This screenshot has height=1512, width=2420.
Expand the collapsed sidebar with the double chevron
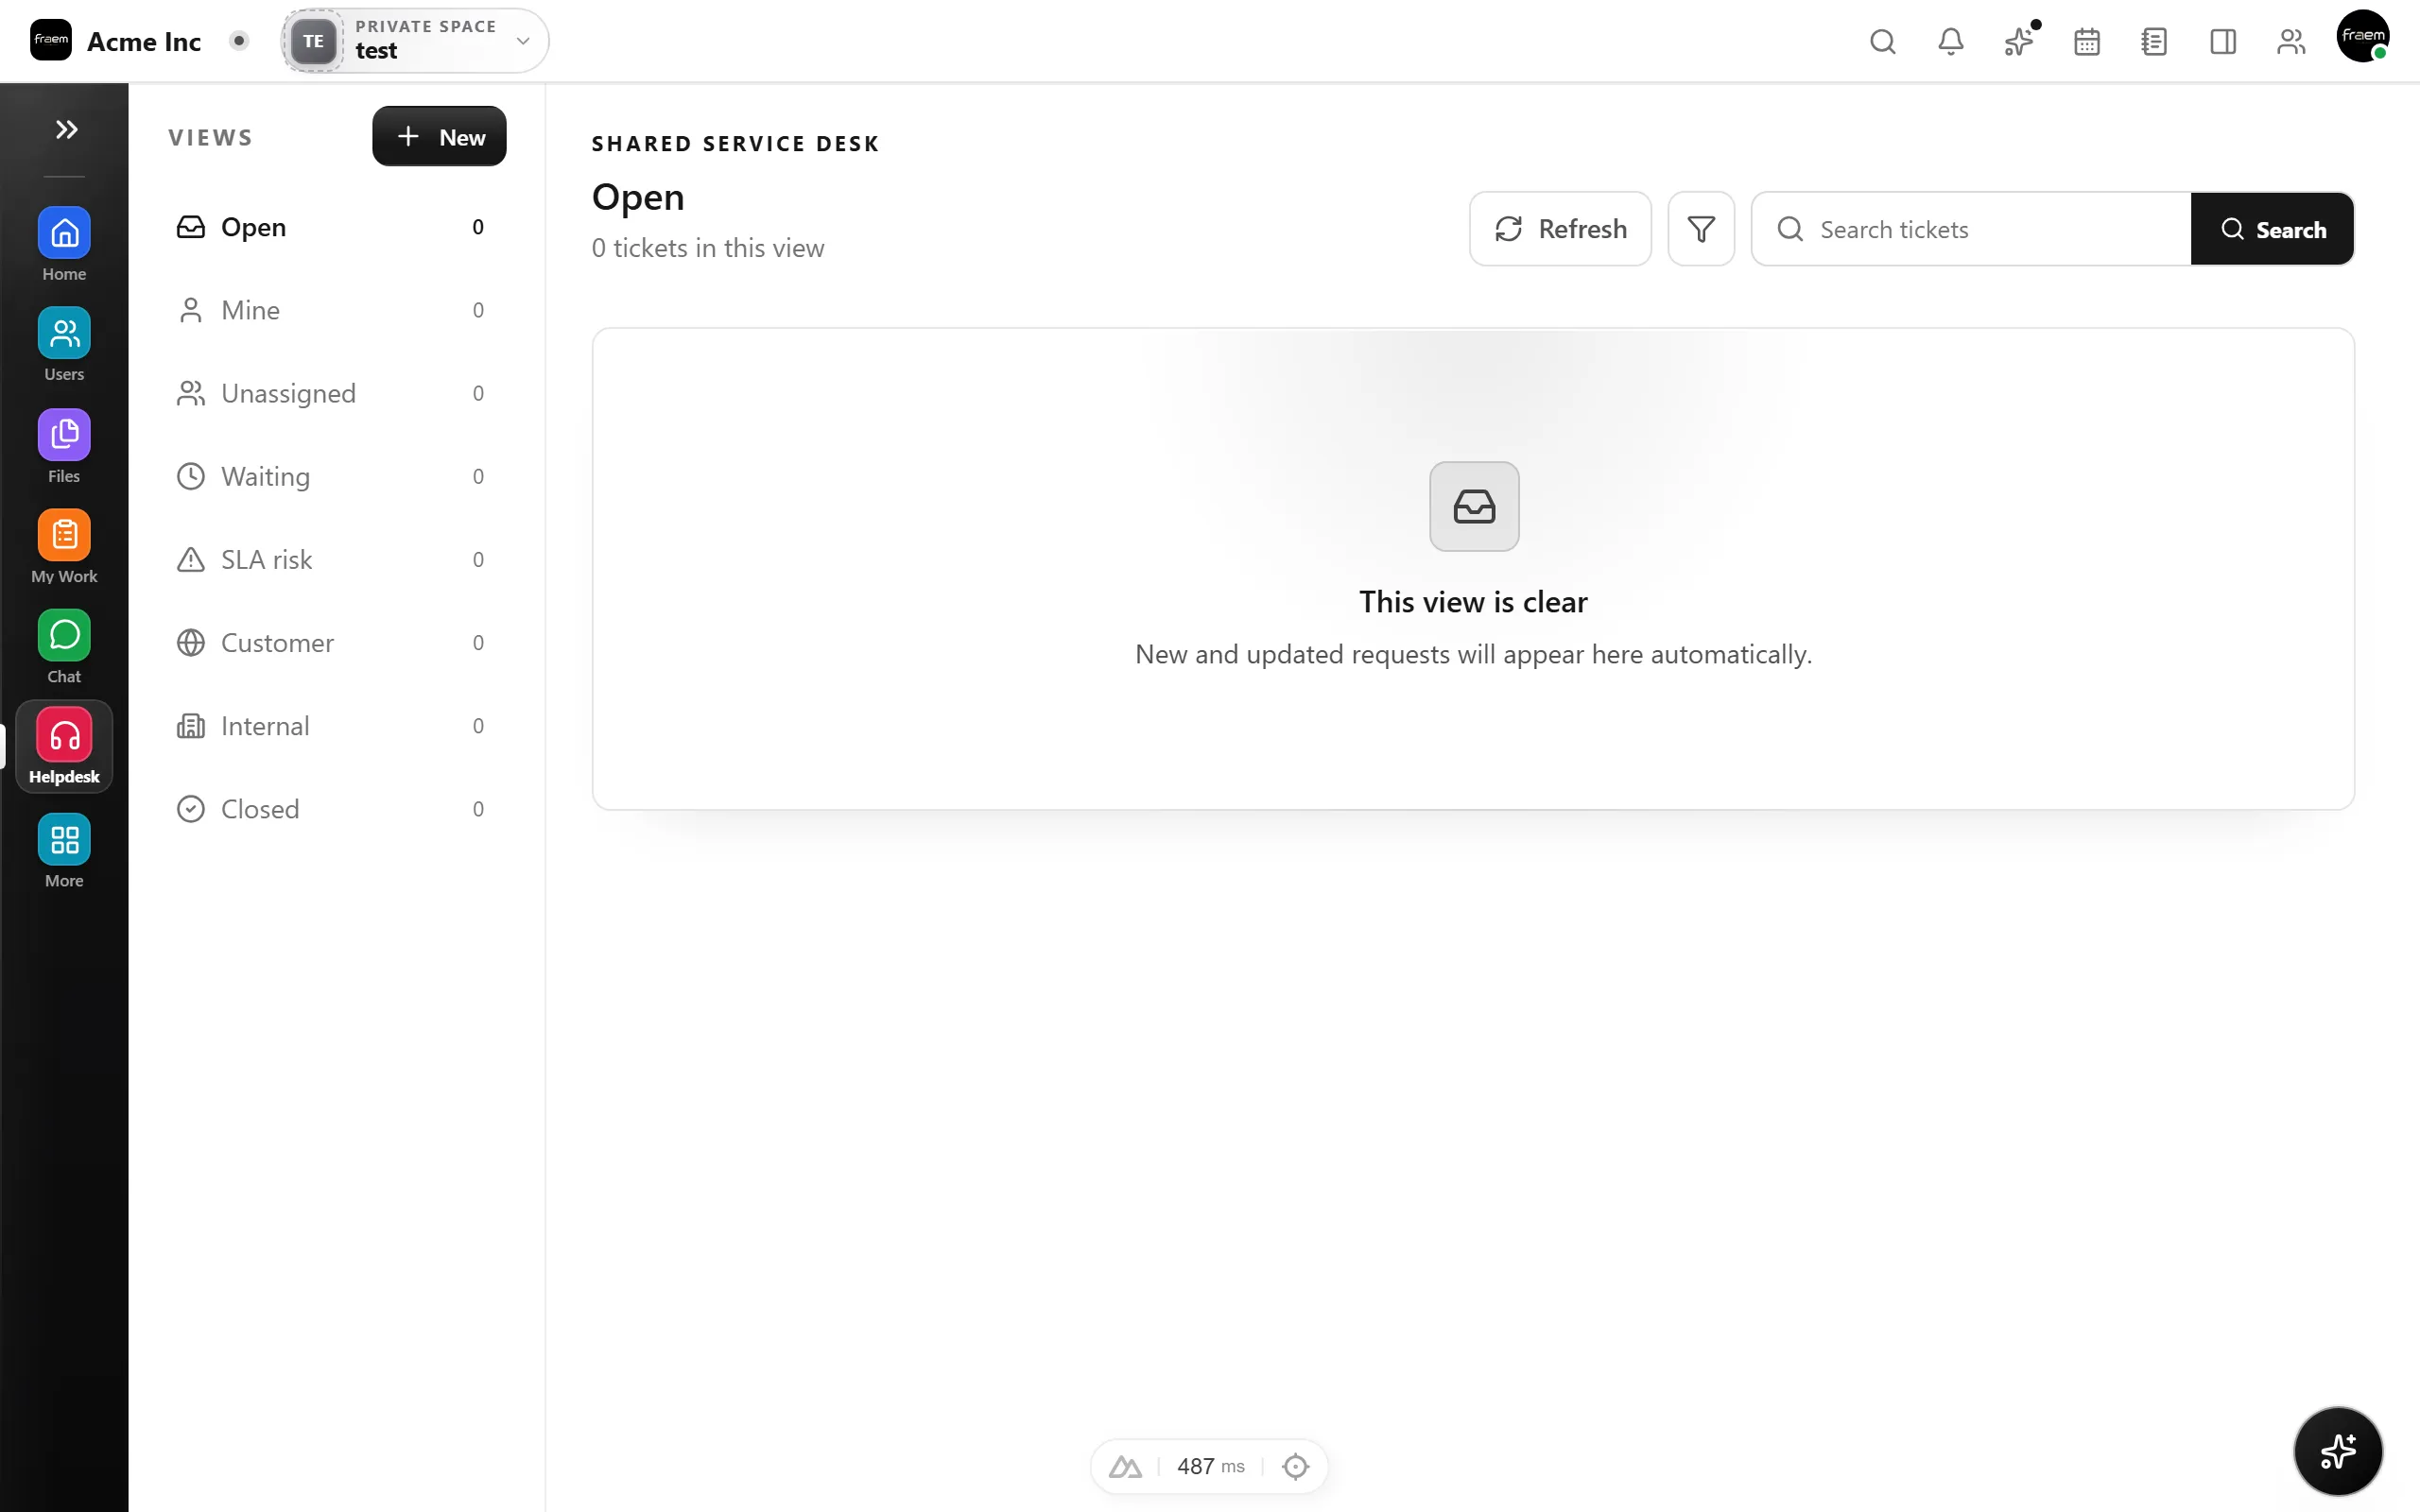click(x=66, y=129)
